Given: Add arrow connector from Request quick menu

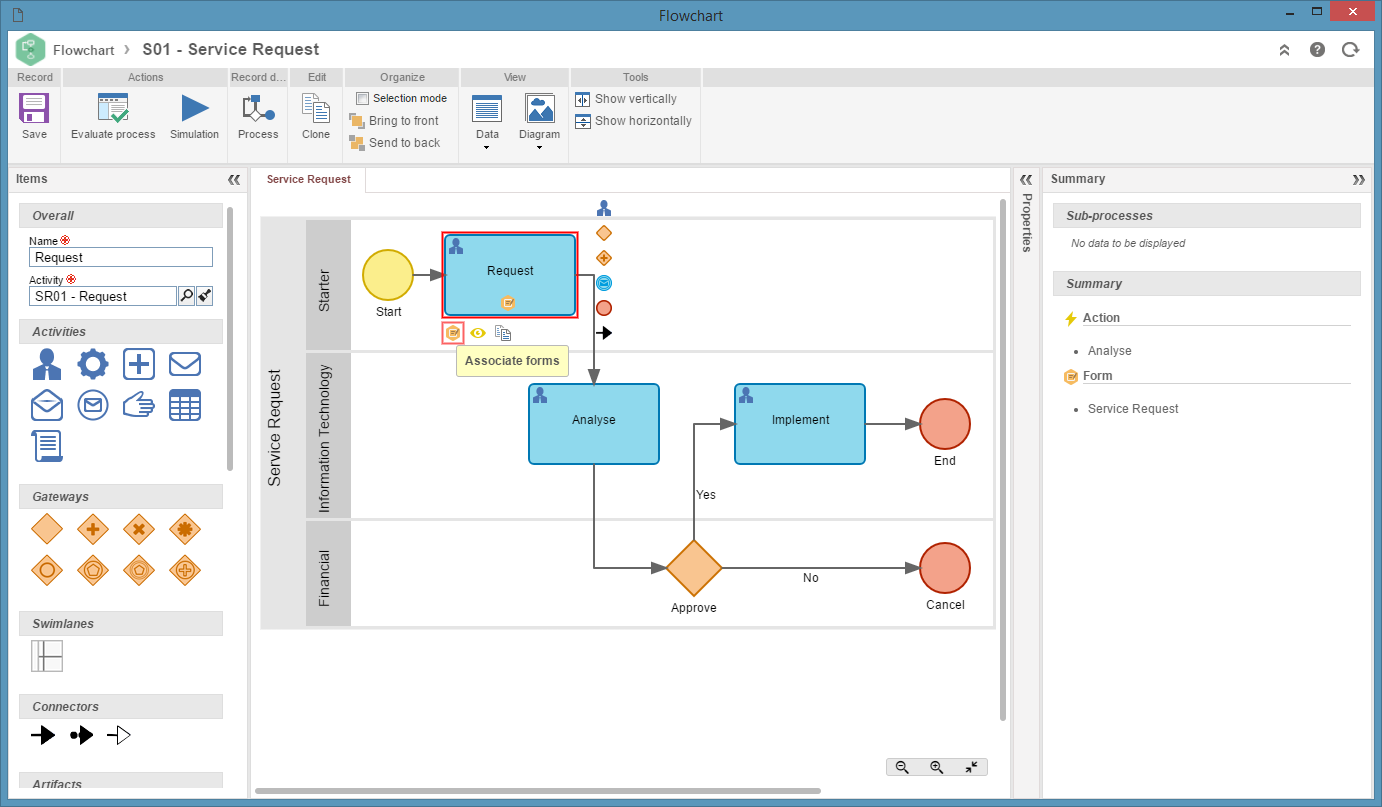Looking at the screenshot, I should point(604,333).
